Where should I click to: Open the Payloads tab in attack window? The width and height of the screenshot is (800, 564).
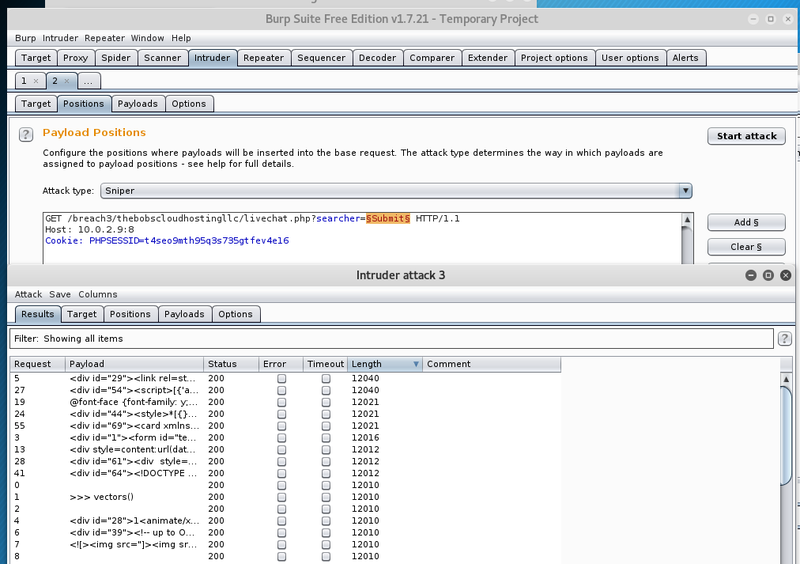(x=184, y=314)
